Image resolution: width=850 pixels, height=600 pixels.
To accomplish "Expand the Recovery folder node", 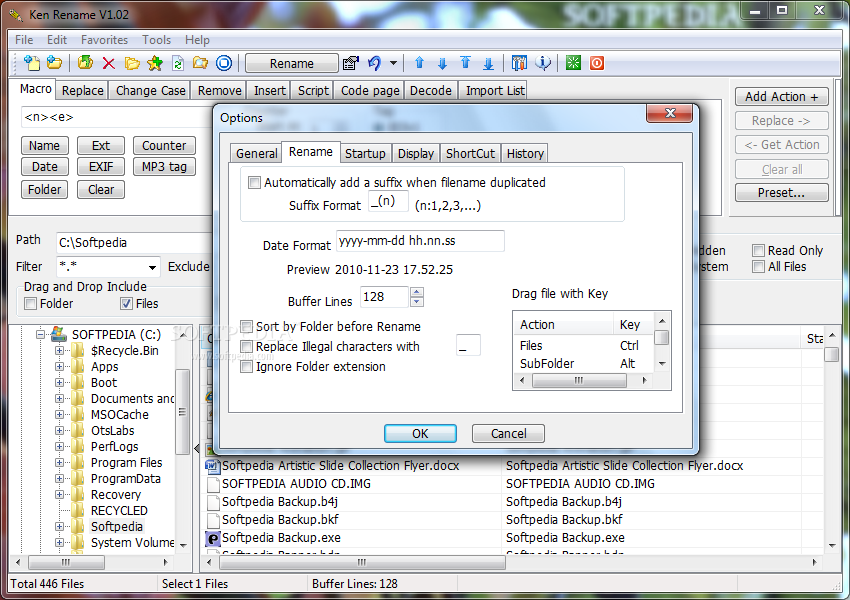I will point(59,495).
